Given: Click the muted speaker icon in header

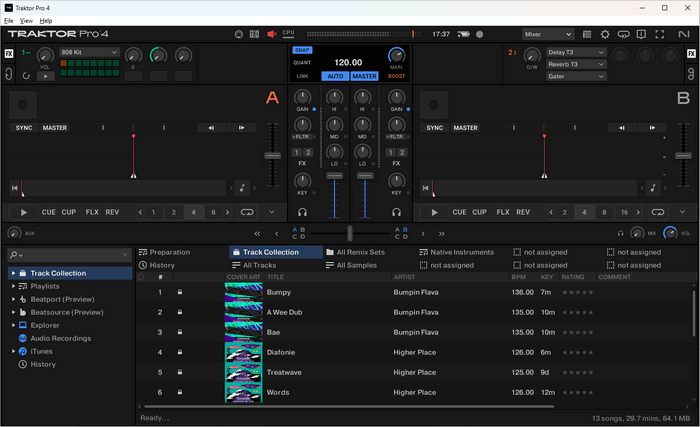Looking at the screenshot, I should [271, 34].
